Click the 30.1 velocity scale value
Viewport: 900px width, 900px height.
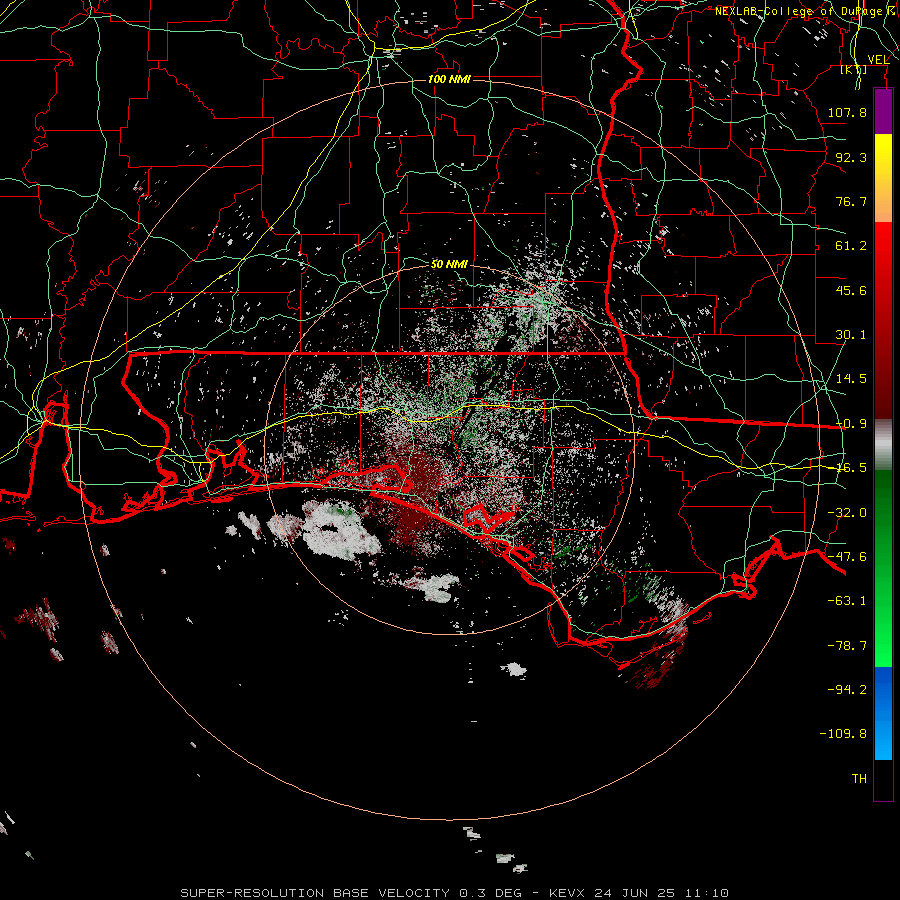point(851,335)
